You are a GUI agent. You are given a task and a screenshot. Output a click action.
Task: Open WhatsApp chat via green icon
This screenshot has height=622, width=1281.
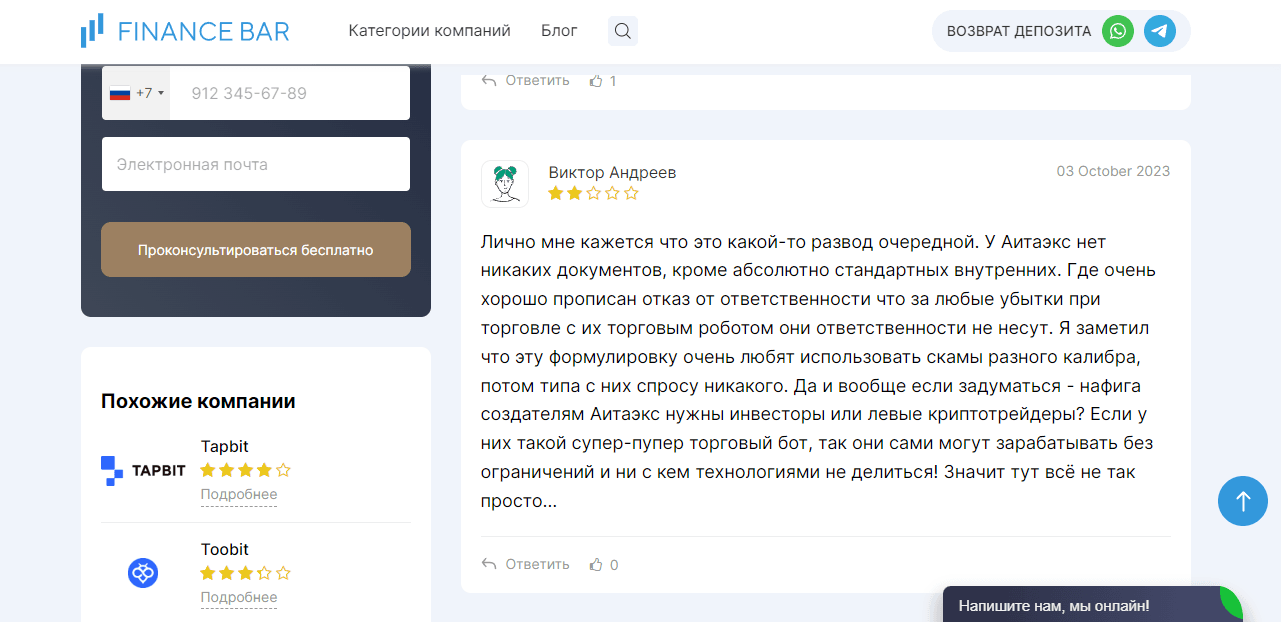[1116, 31]
